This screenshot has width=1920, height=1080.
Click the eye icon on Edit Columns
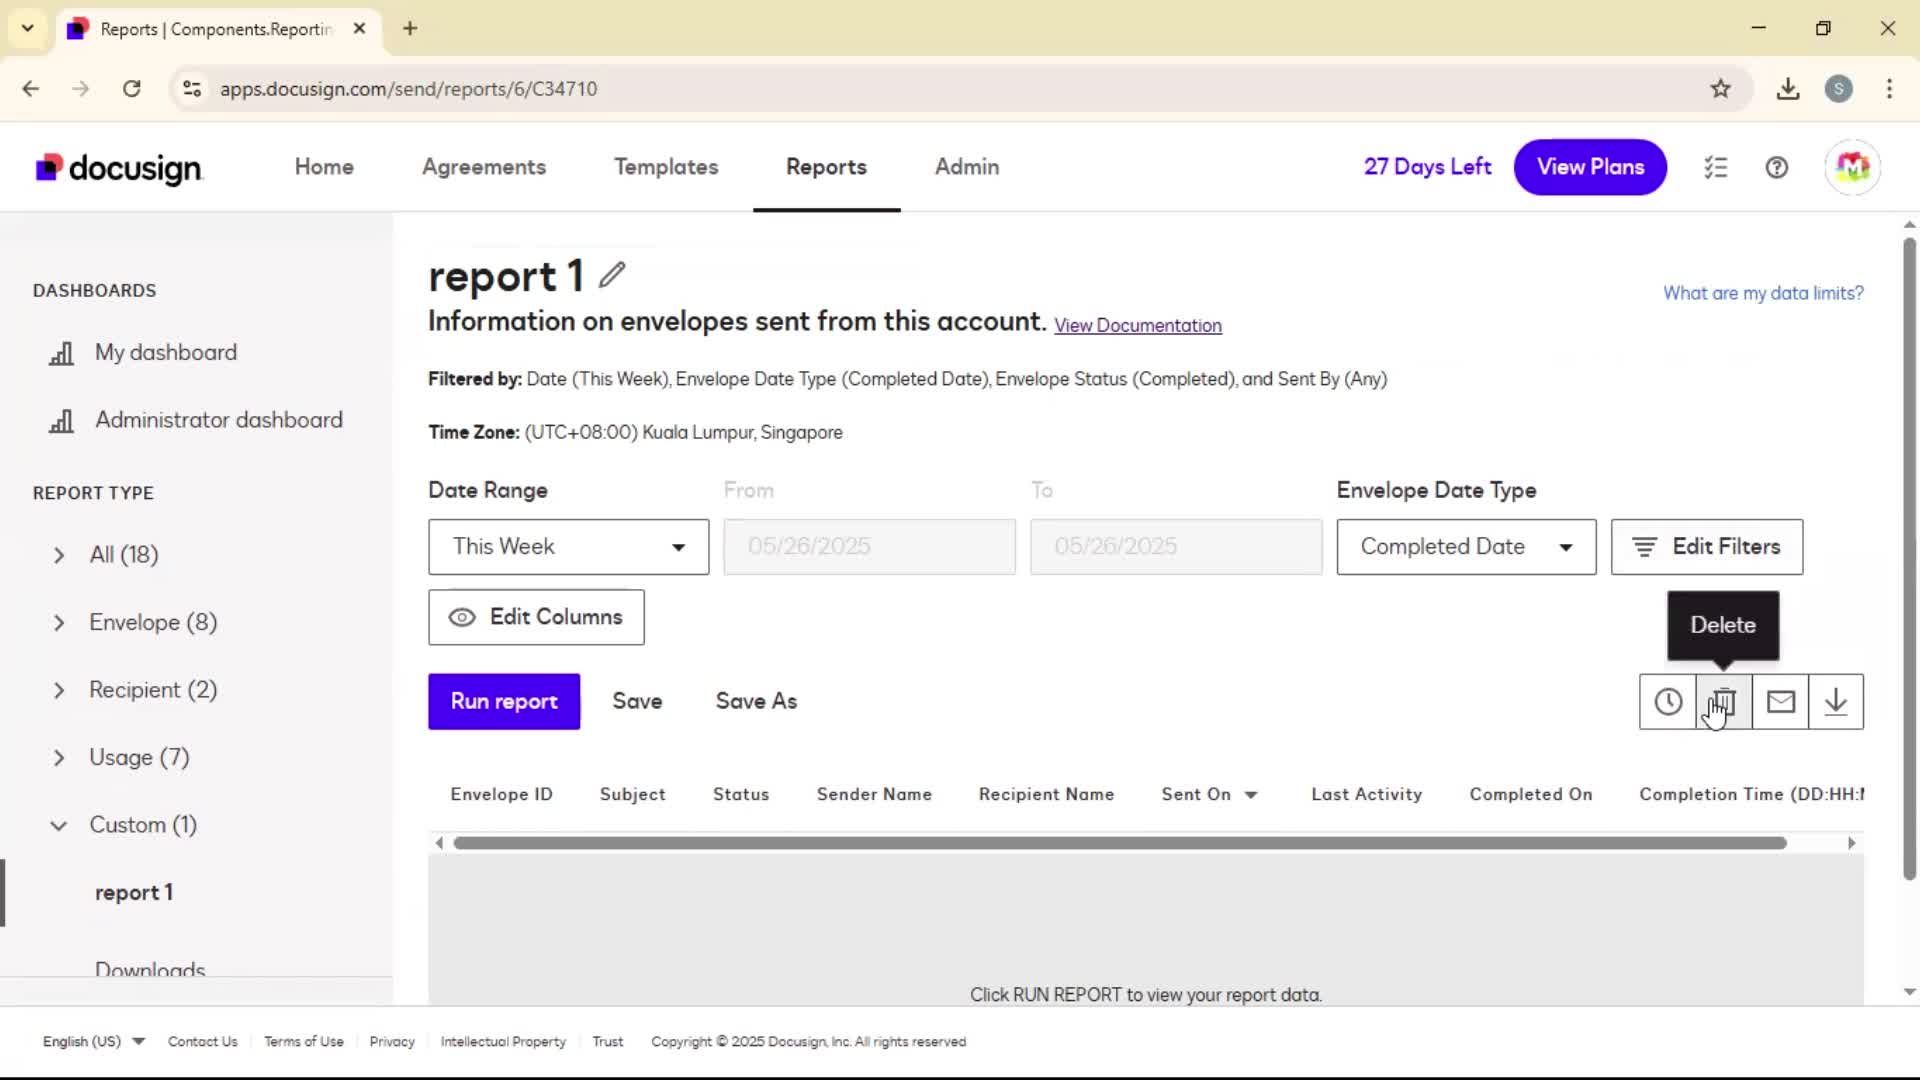(462, 618)
